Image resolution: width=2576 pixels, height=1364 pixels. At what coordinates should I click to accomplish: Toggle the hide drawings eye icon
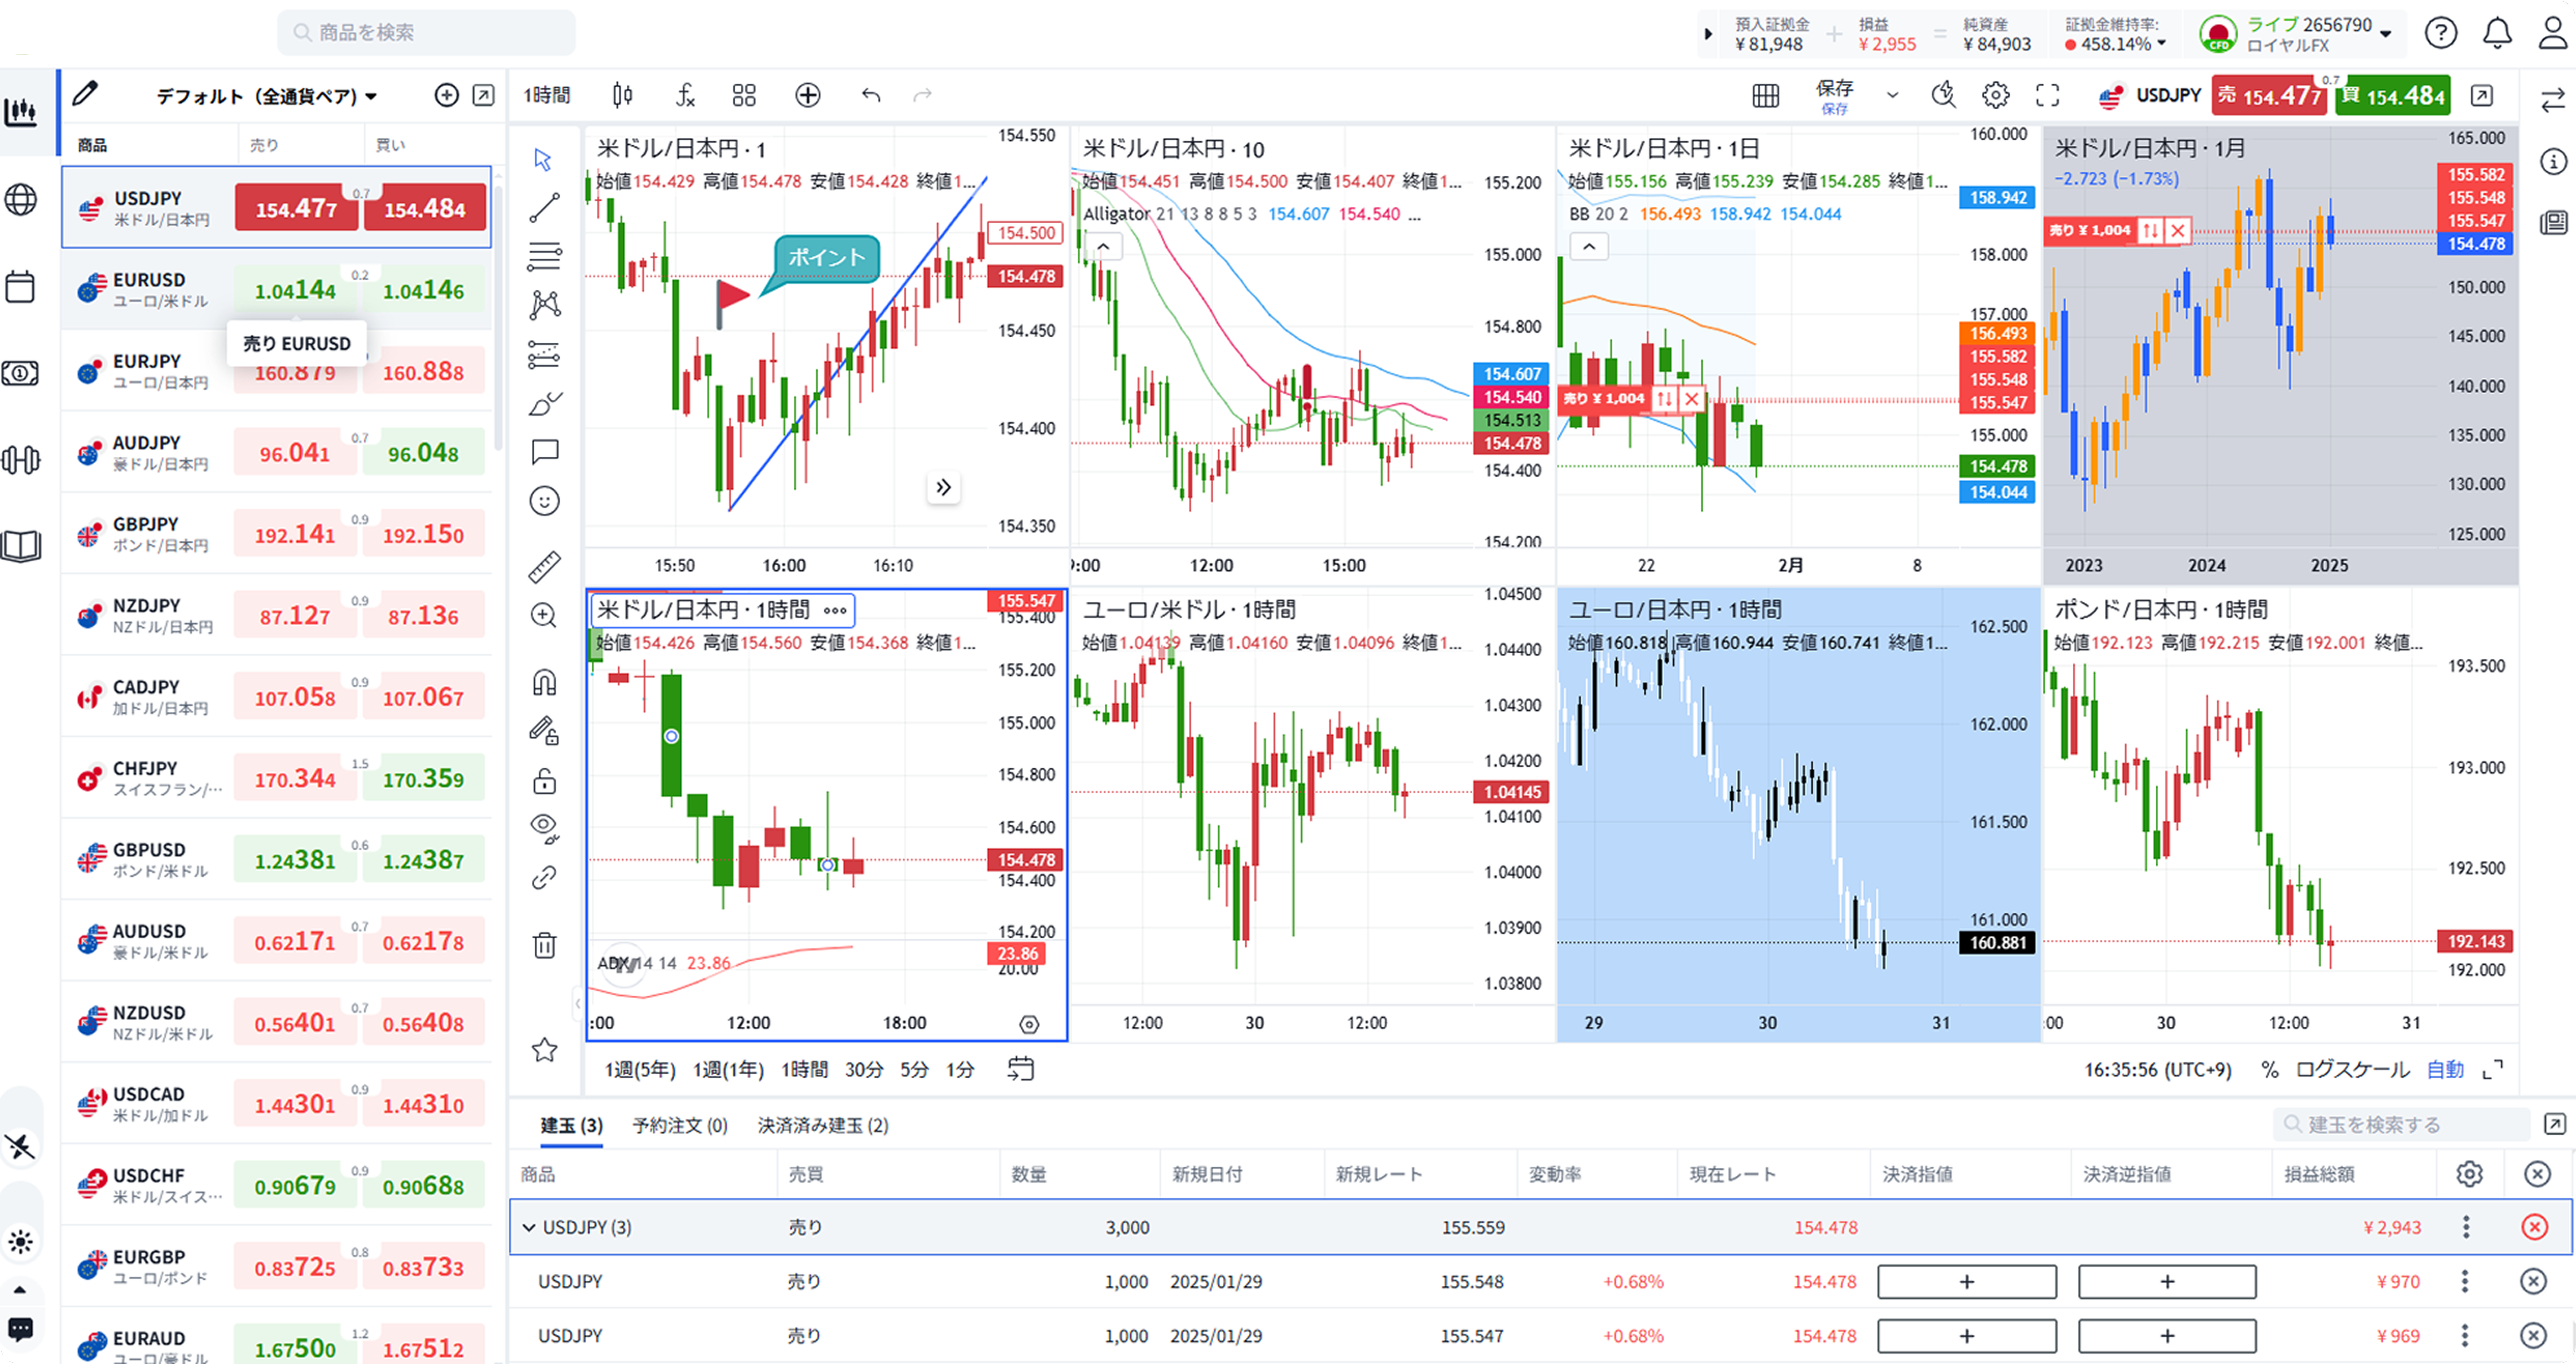(x=544, y=827)
